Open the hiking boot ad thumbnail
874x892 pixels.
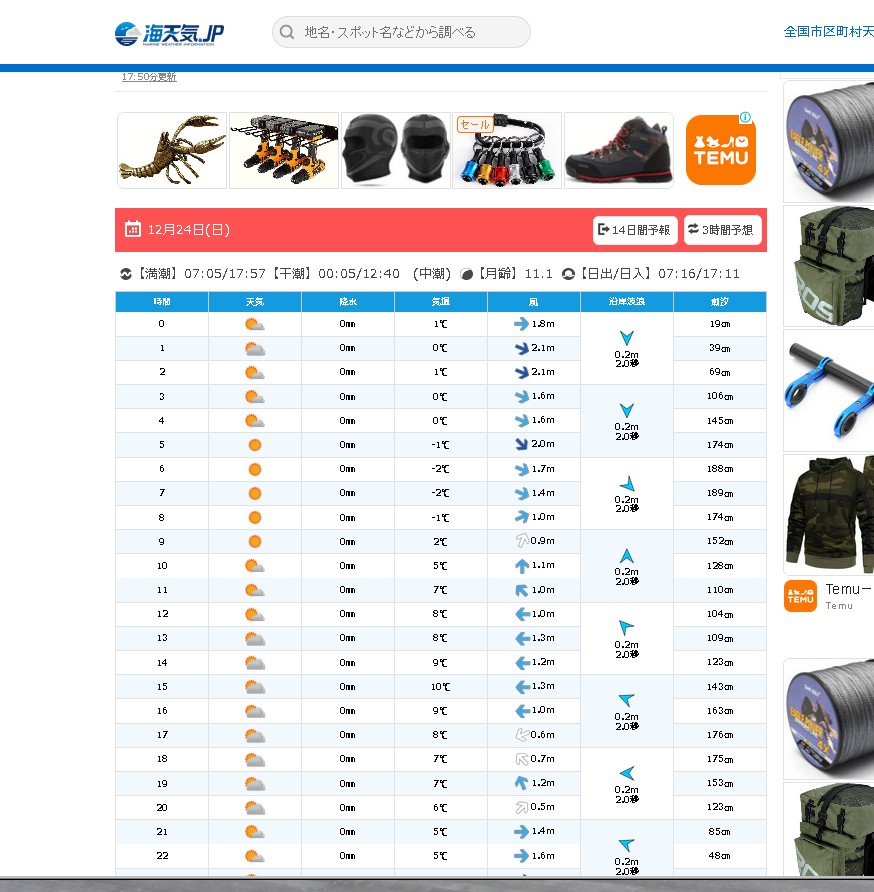(x=618, y=150)
